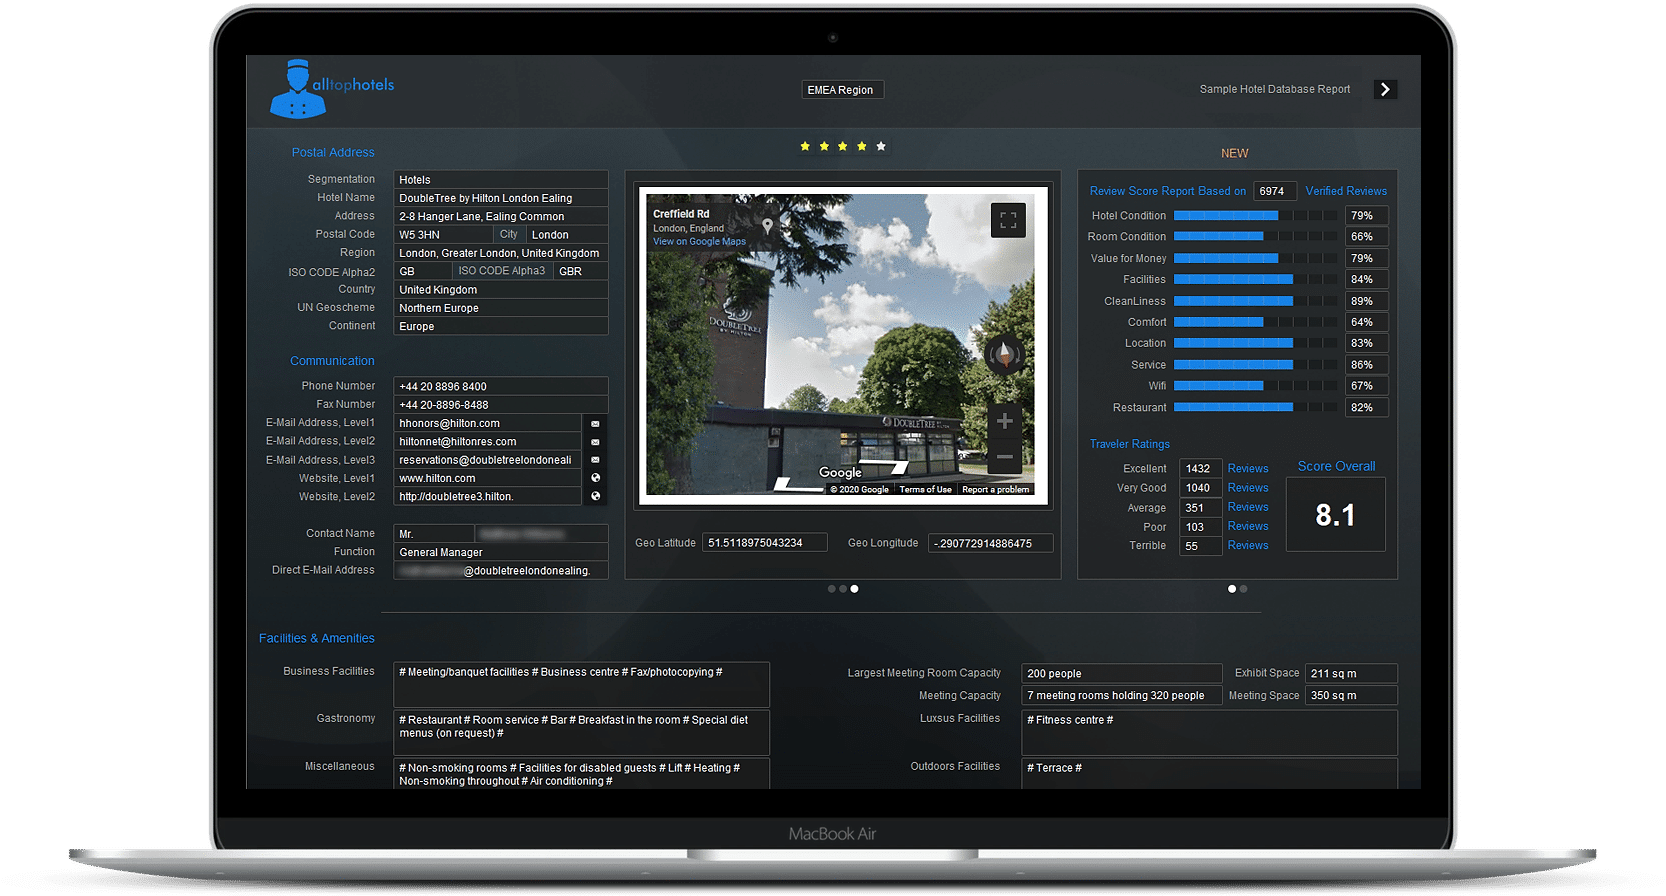Image resolution: width=1666 pixels, height=896 pixels.
Task: Click the Largest Meeting Room Capacity field
Action: click(x=1121, y=674)
